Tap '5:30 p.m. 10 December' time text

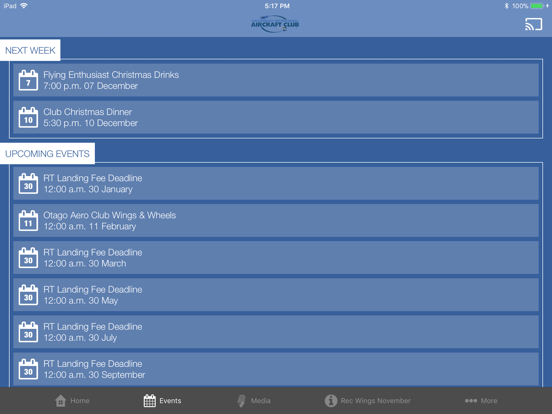click(x=90, y=123)
